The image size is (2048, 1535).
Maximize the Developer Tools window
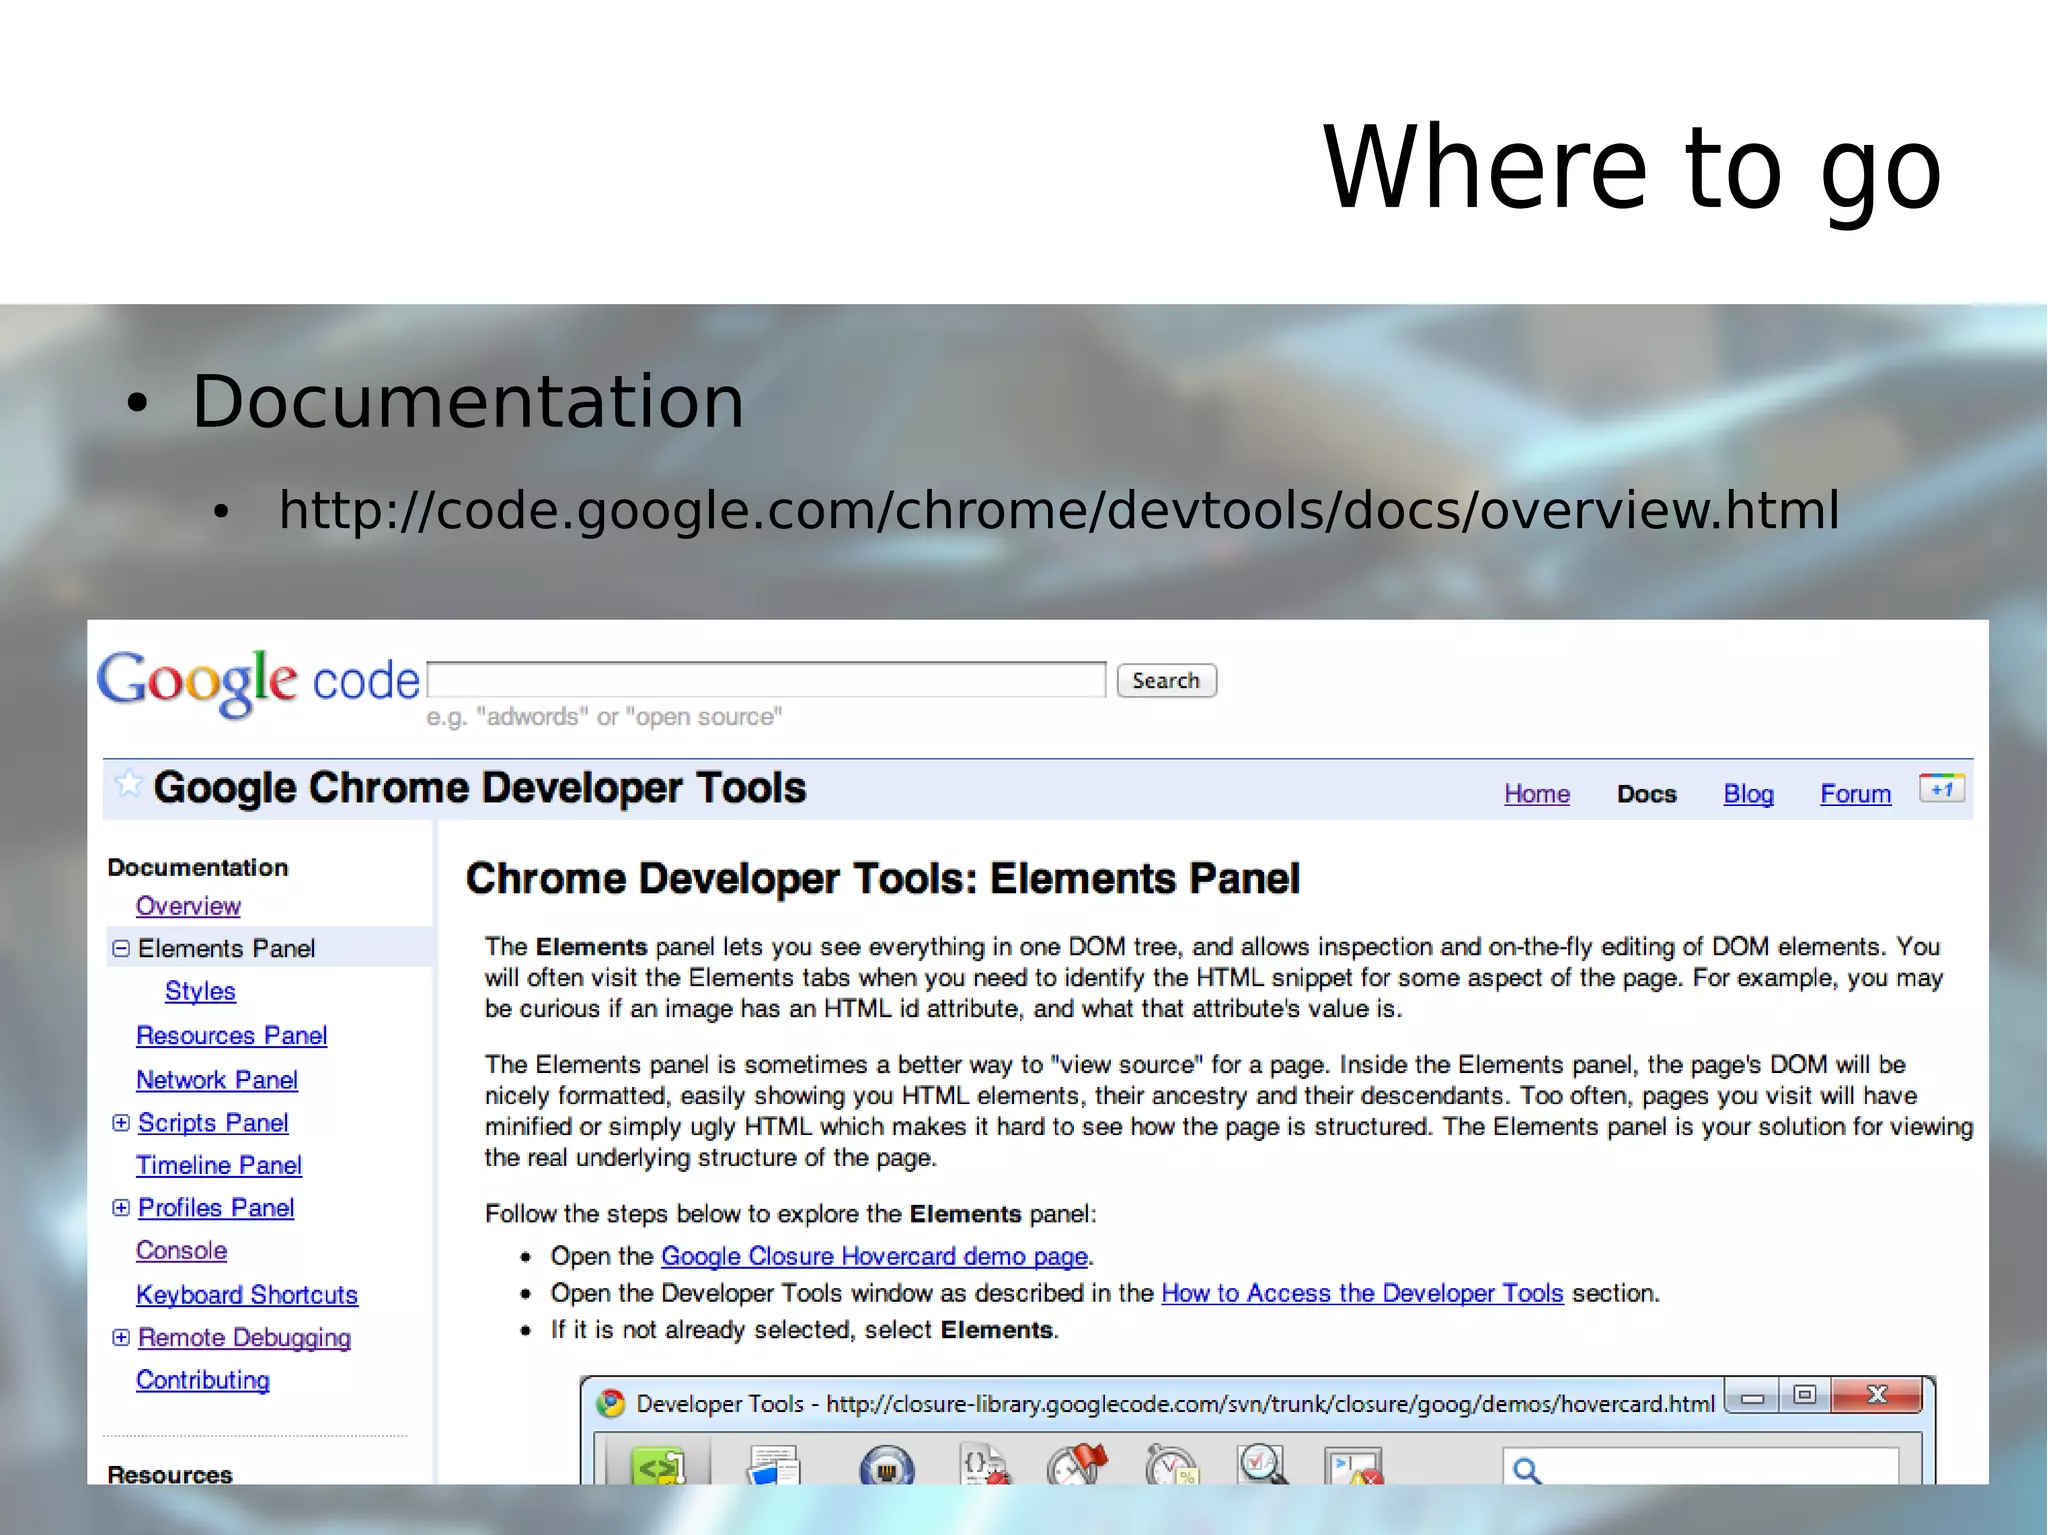point(1804,1395)
